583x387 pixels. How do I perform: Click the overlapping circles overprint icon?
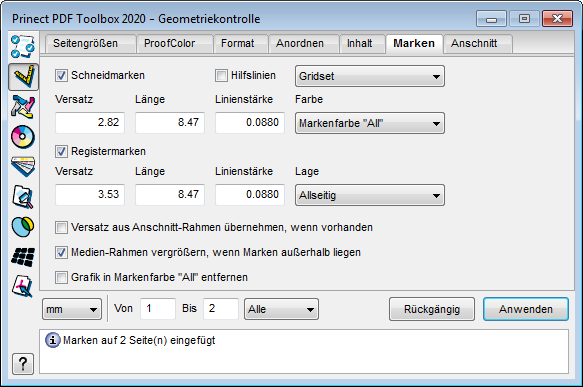pos(23,226)
